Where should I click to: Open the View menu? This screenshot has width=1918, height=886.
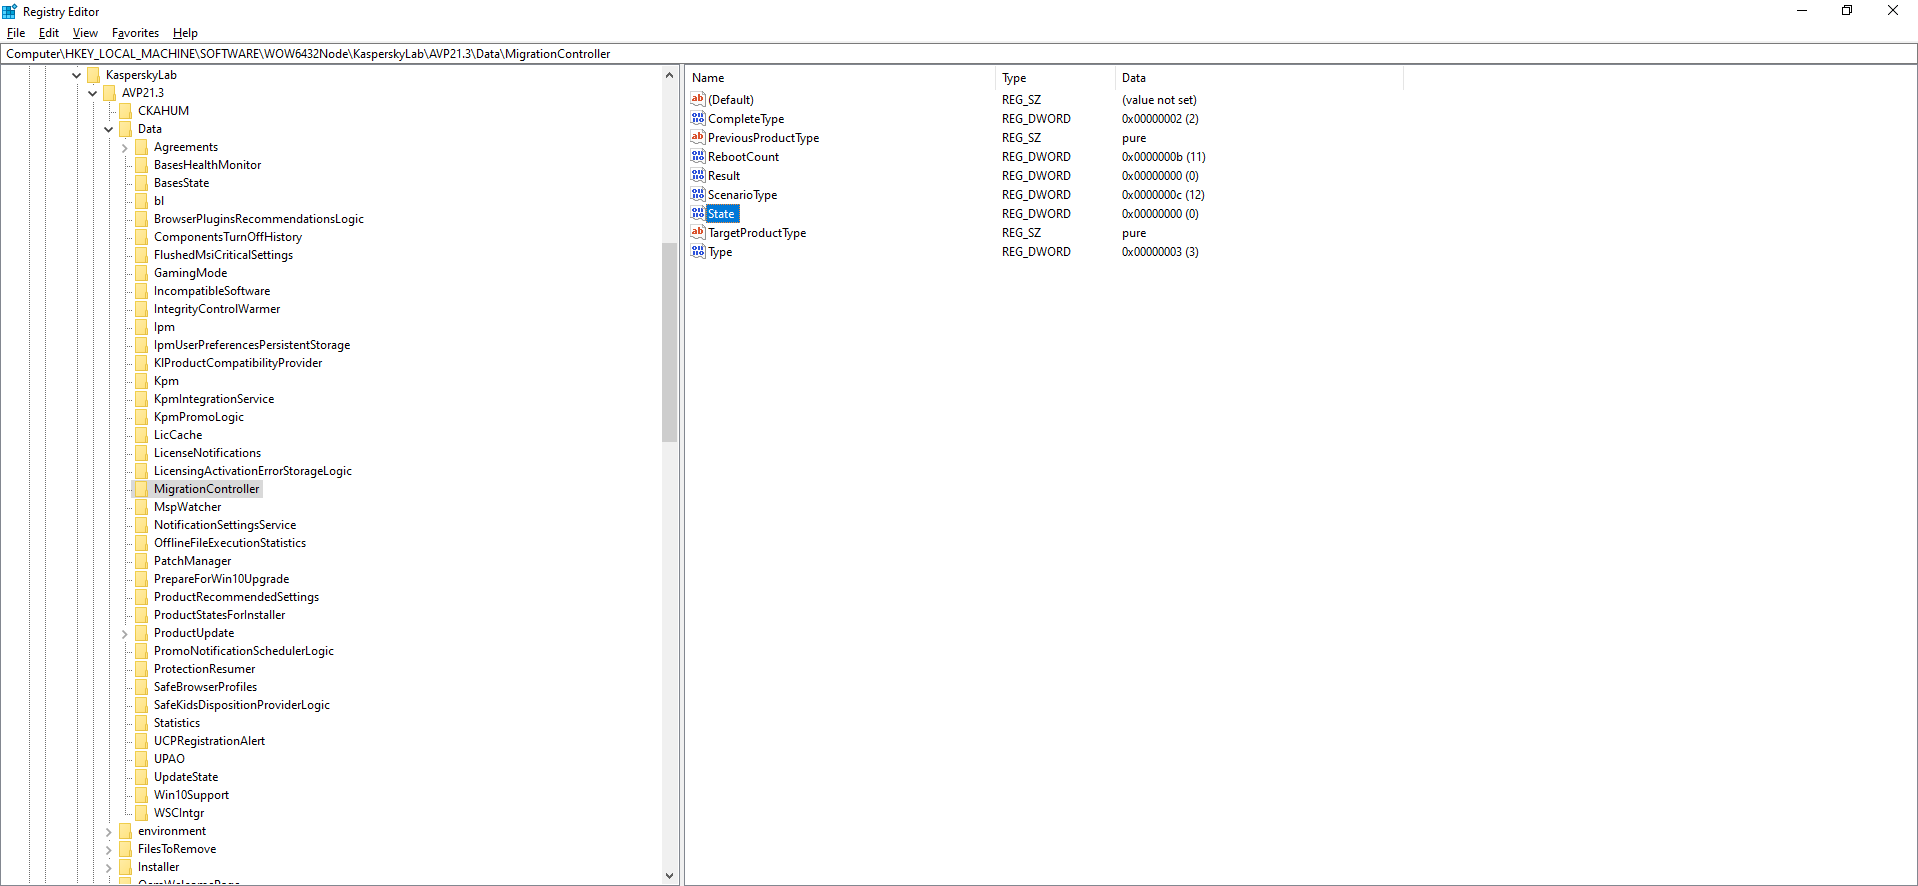tap(86, 33)
